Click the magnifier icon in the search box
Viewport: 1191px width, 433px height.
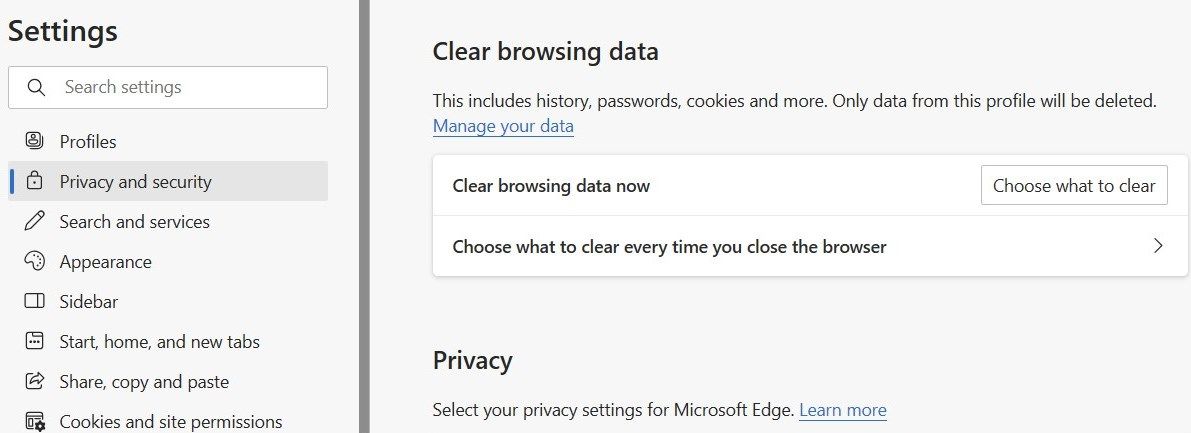pos(36,87)
